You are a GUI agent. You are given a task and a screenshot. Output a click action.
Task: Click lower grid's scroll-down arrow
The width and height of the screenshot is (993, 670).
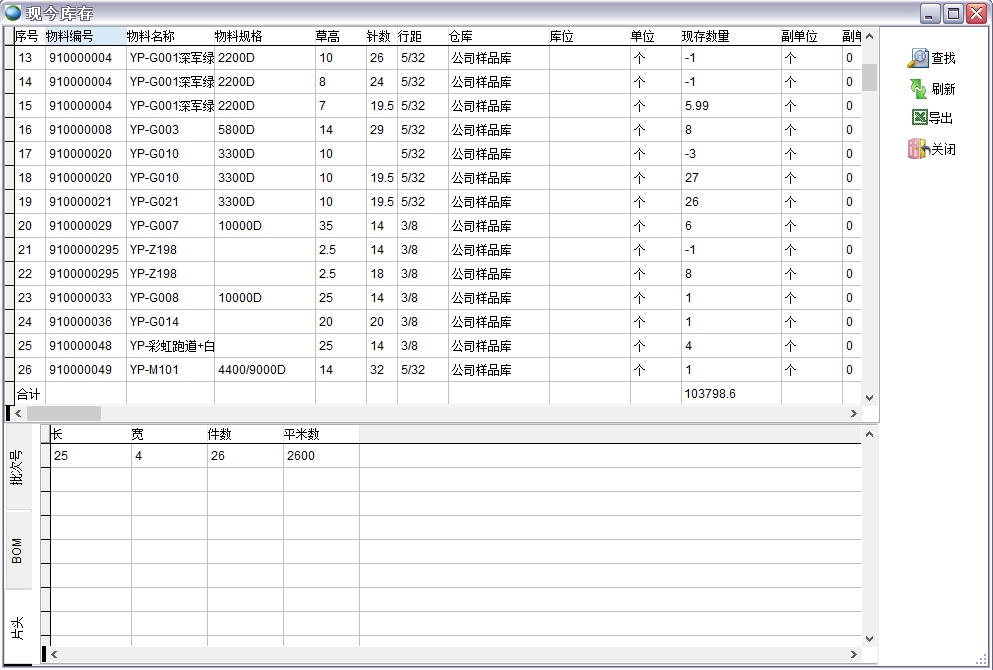click(x=868, y=638)
